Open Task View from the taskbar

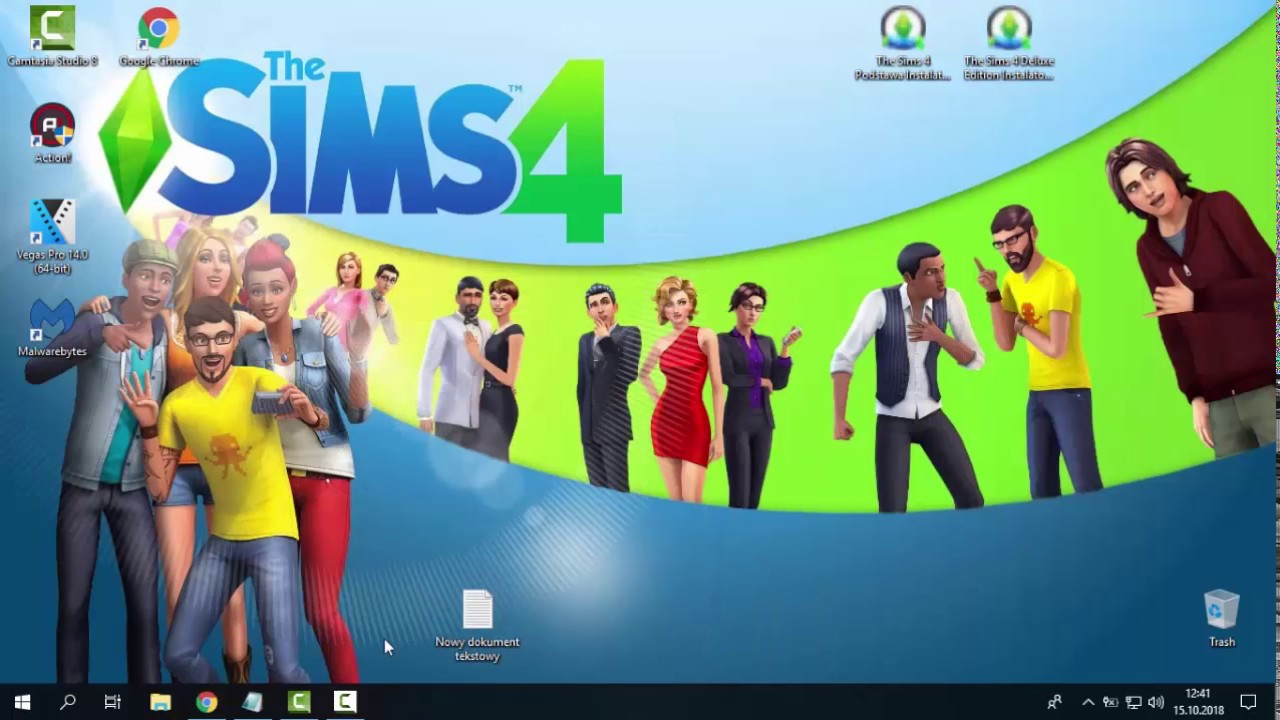(x=113, y=702)
